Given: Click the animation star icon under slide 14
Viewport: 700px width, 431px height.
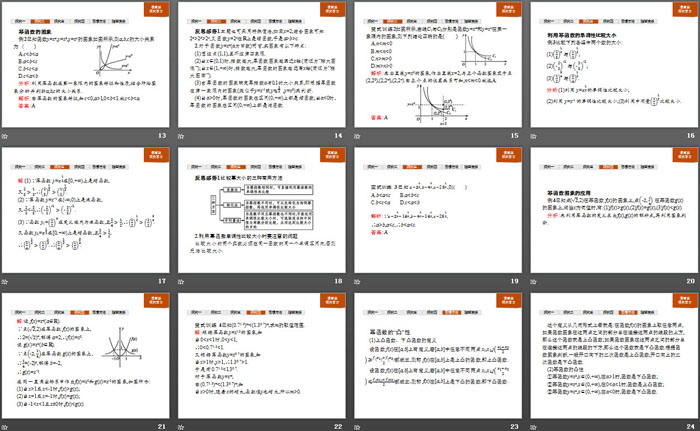Looking at the screenshot, I should [x=184, y=135].
